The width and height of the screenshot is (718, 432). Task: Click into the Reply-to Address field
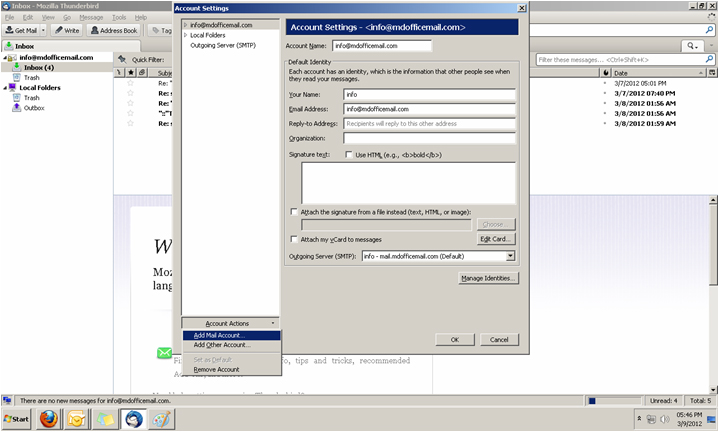click(x=429, y=123)
